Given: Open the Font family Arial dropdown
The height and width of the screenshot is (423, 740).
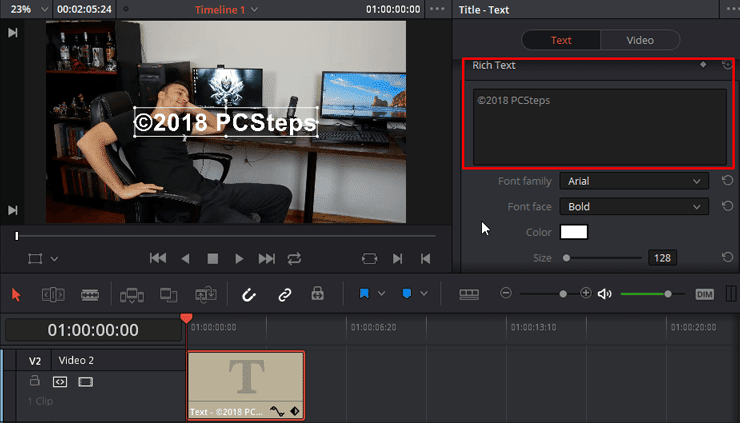Looking at the screenshot, I should (634, 181).
